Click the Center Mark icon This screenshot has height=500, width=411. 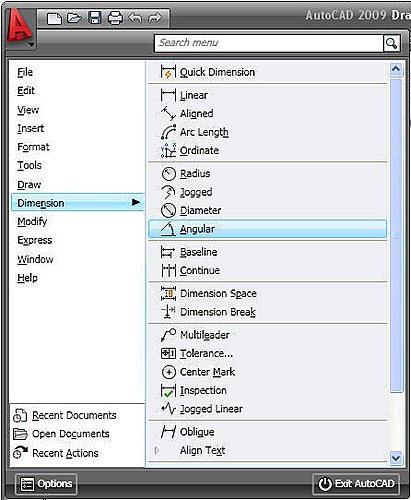point(168,372)
